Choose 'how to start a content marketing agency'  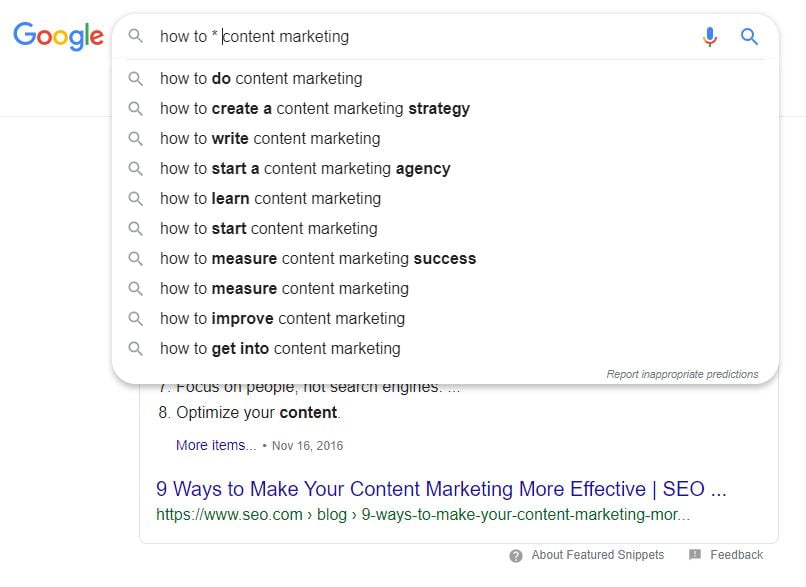click(445, 169)
